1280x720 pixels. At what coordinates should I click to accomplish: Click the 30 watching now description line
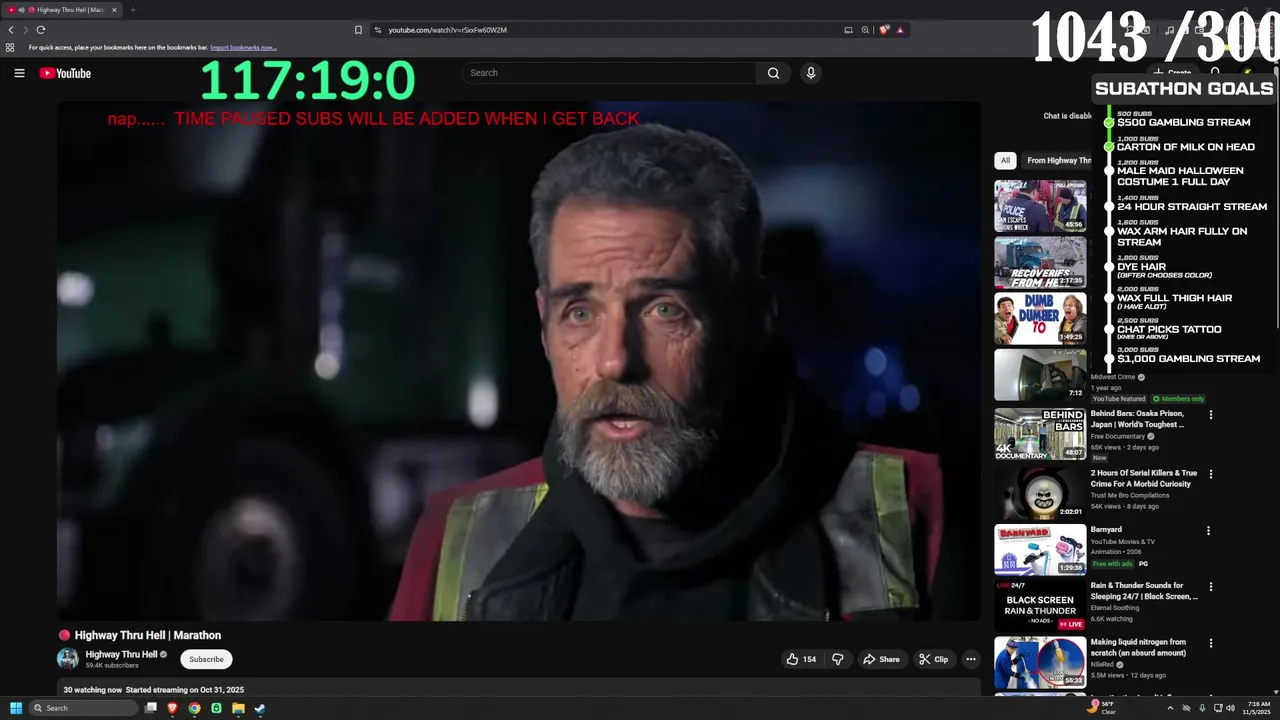[x=154, y=690]
